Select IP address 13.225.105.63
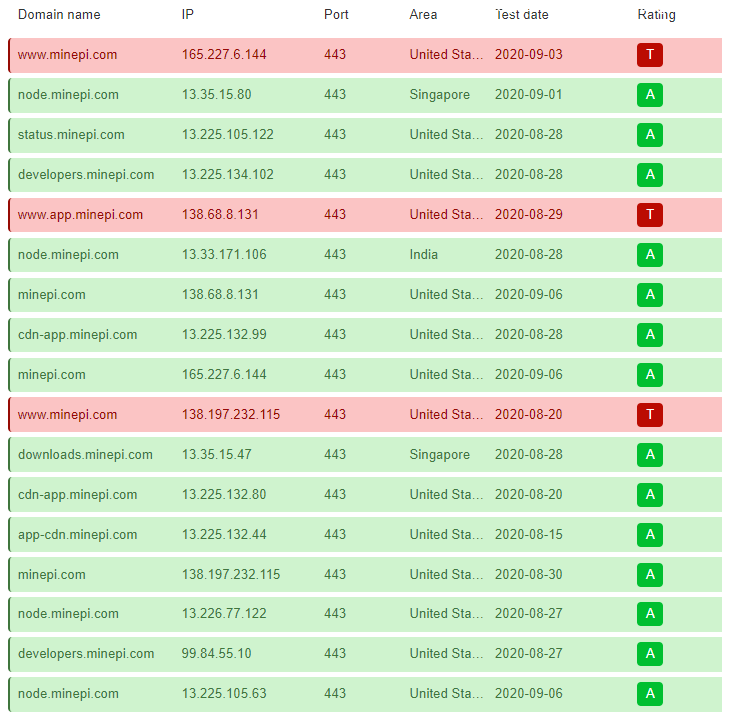Image resolution: width=730 pixels, height=719 pixels. [224, 694]
